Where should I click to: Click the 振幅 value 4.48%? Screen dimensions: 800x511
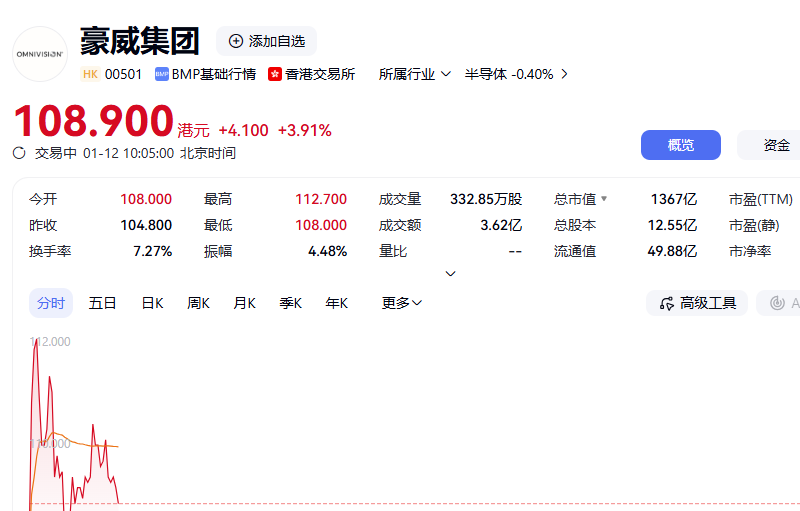pyautogui.click(x=328, y=251)
